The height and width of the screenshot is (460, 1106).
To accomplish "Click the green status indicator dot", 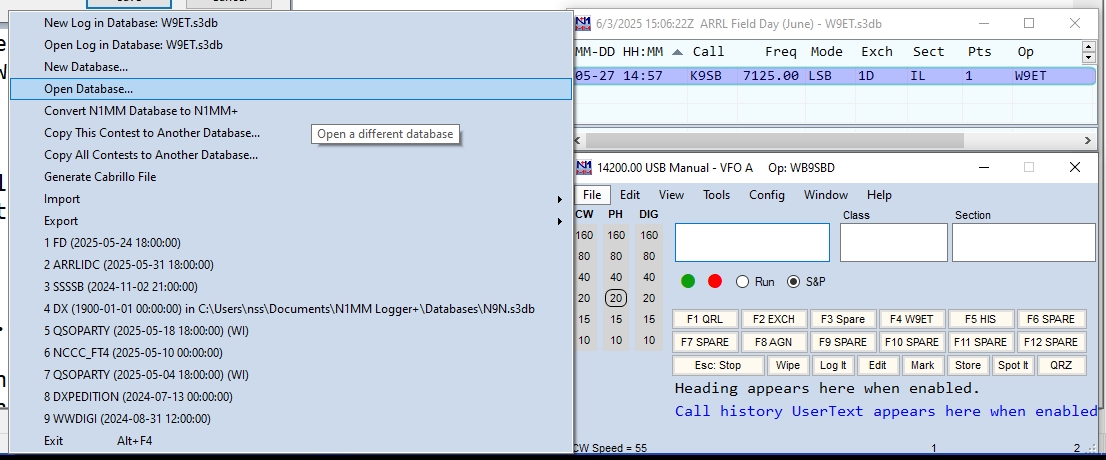I will pos(688,281).
